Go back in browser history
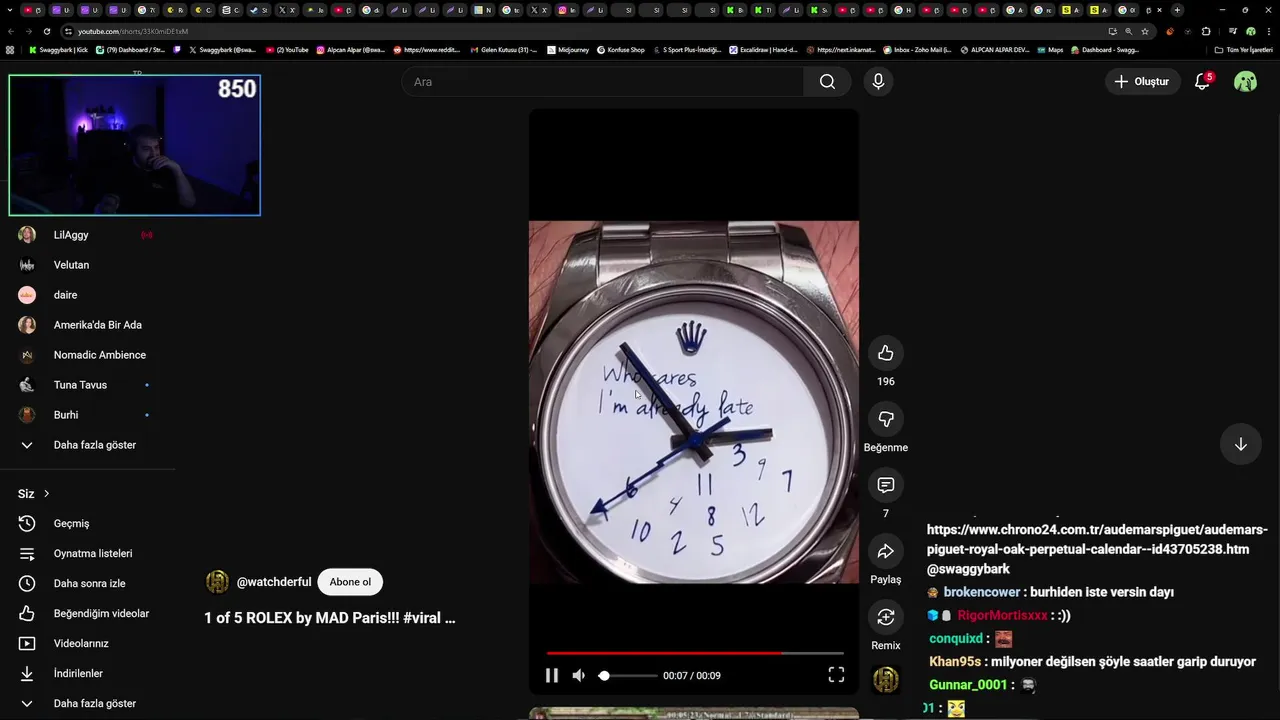Image resolution: width=1280 pixels, height=720 pixels. (10, 31)
